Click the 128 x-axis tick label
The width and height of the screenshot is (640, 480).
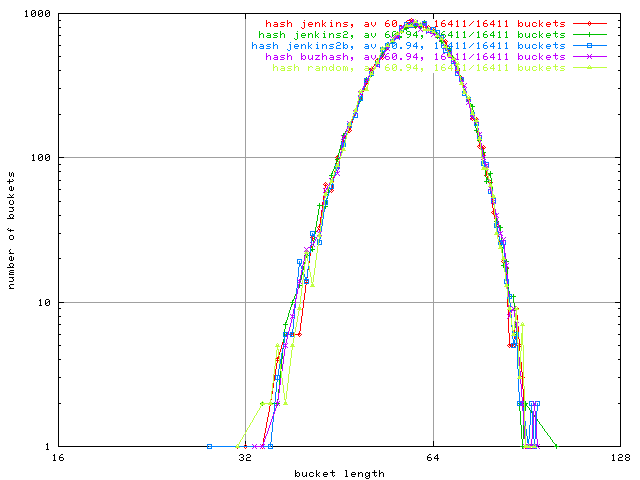[618, 459]
